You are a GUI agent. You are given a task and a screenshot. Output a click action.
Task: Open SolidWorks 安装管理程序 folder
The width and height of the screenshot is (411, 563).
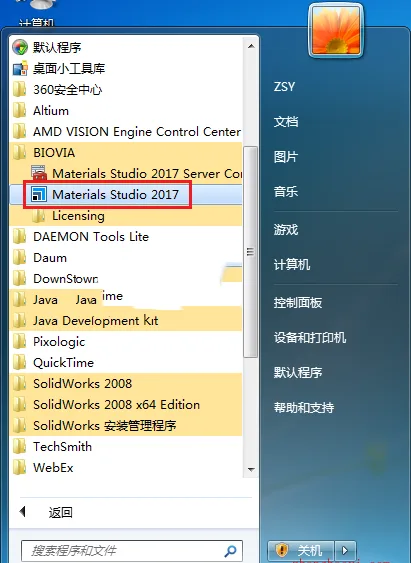pyautogui.click(x=126, y=426)
